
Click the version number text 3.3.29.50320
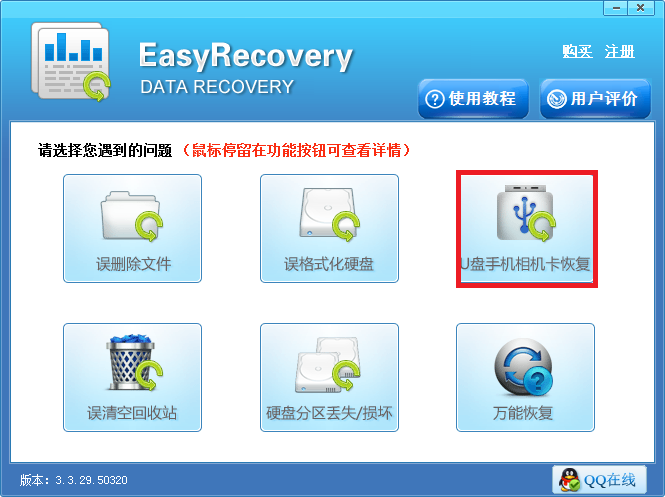[91, 480]
